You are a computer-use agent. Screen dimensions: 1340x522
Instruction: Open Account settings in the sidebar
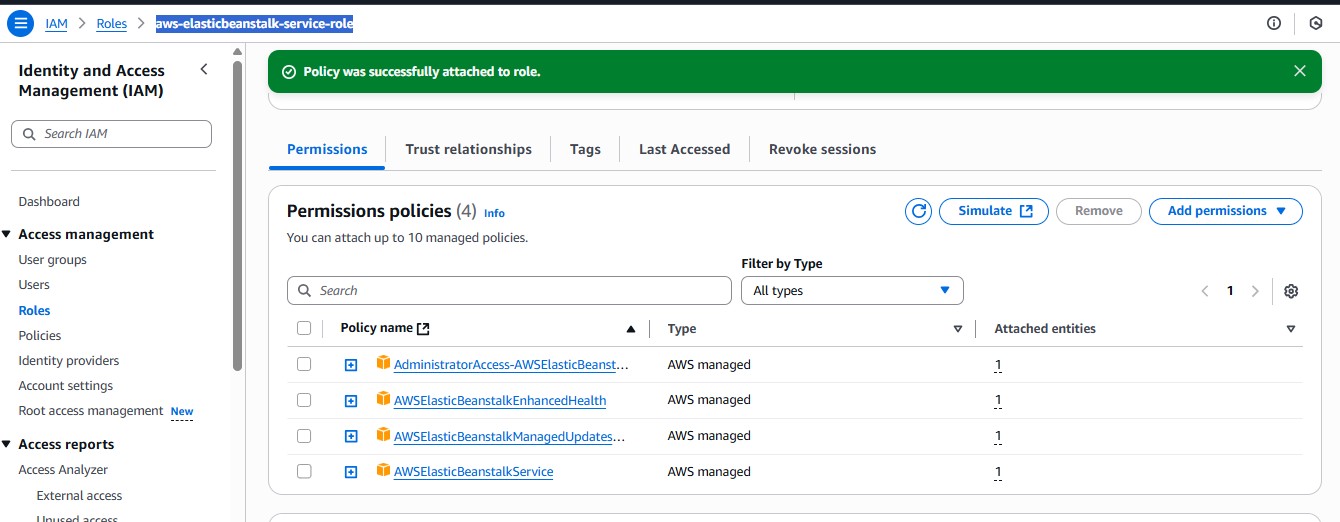(66, 386)
